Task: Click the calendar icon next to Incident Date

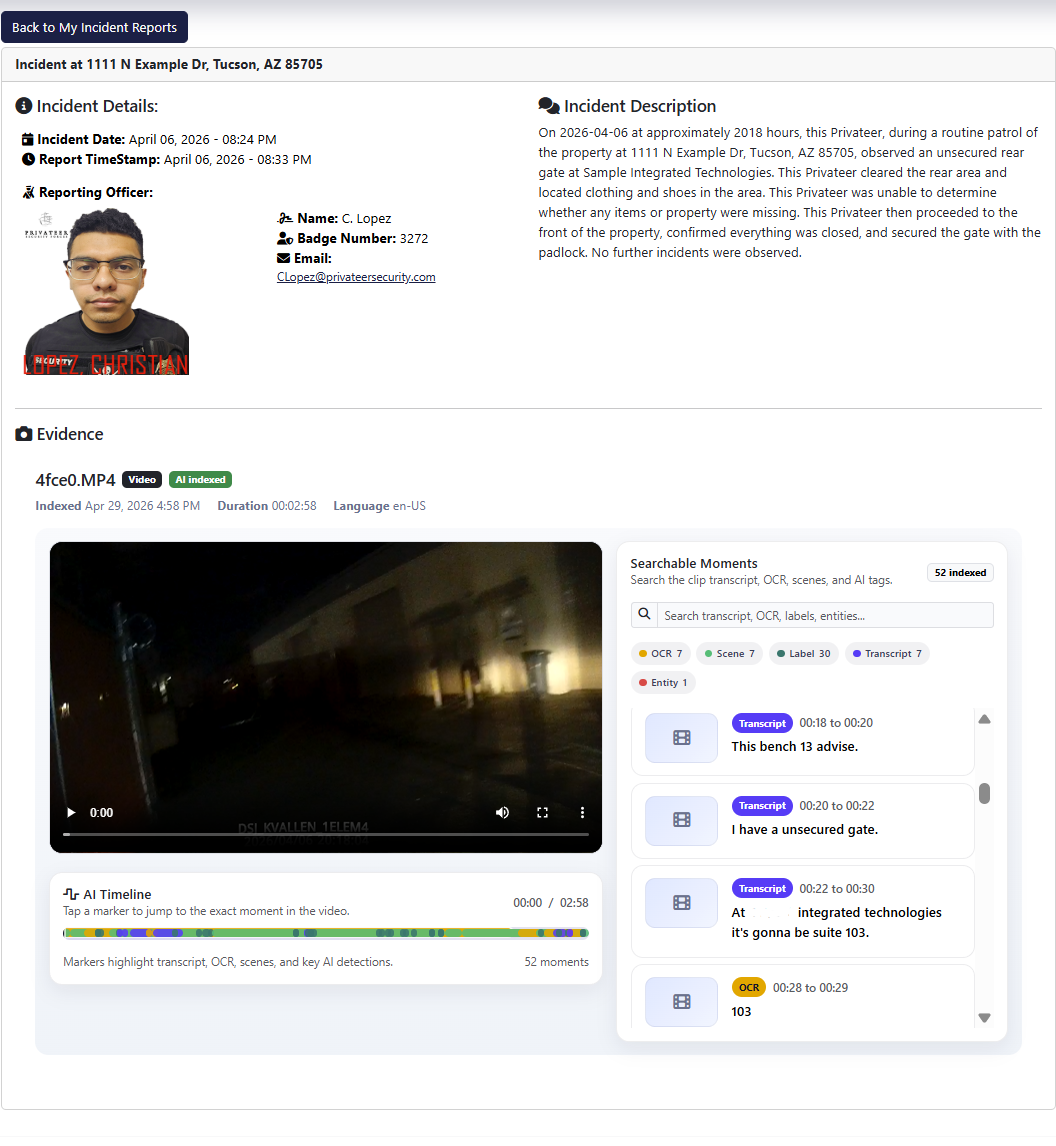Action: (x=25, y=139)
